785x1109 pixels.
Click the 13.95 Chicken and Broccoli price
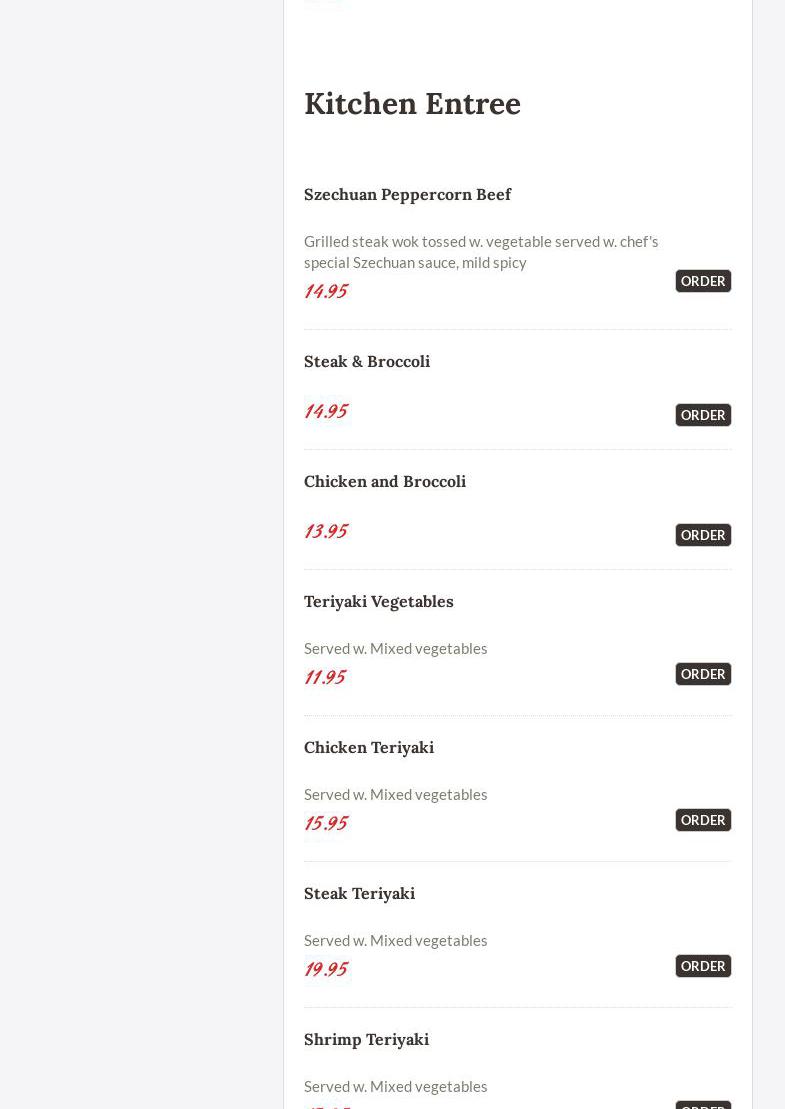pyautogui.click(x=326, y=531)
